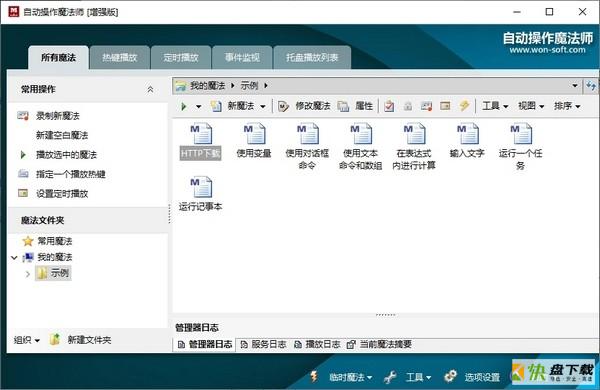Click the gear icon beside 选项设置
The width and height of the screenshot is (600, 390).
coord(450,377)
